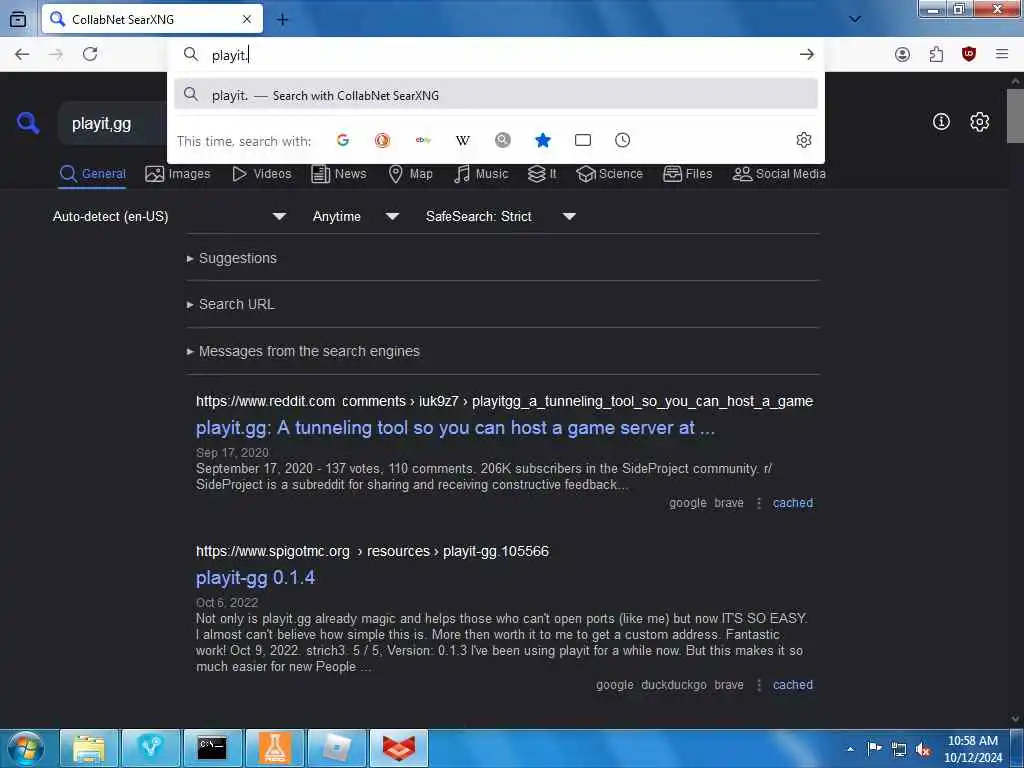Open Firefox View icon beside the tab
The width and height of the screenshot is (1024, 768).
tap(18, 19)
